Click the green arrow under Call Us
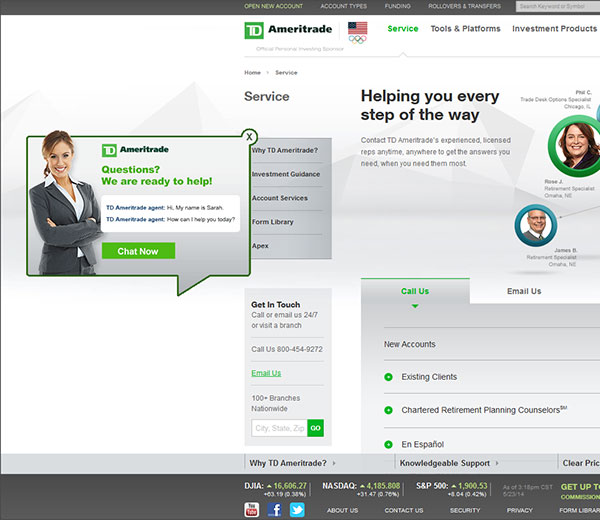Screen dimensions: 600x520 pos(415,306)
